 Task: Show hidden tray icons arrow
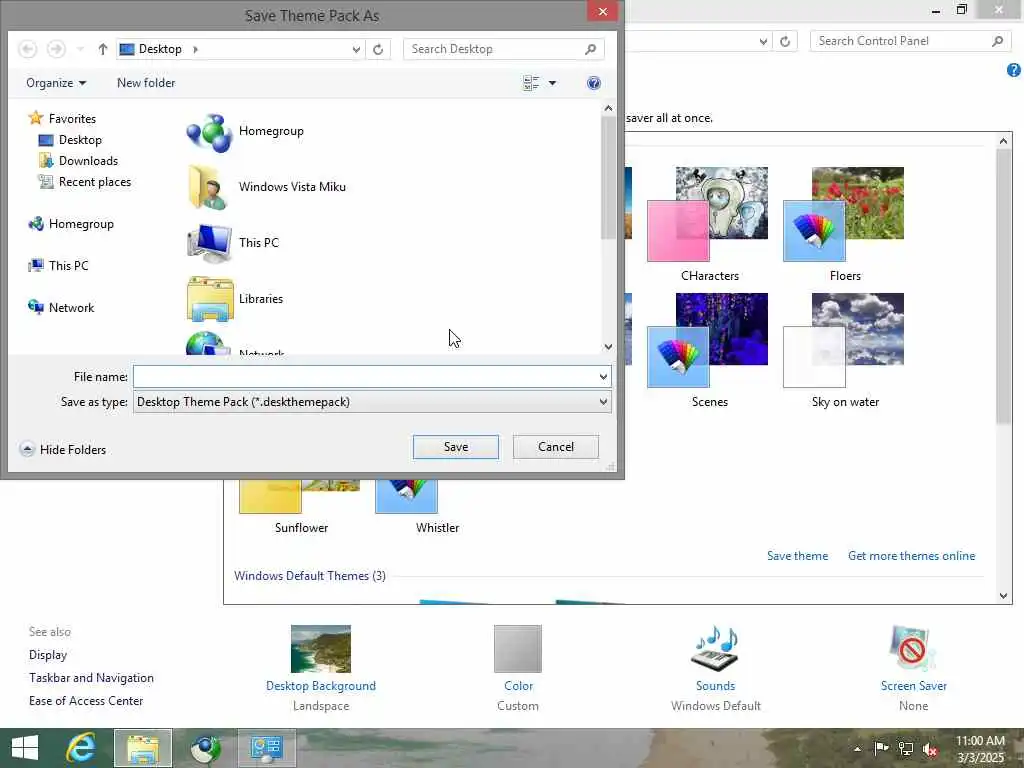pos(857,749)
